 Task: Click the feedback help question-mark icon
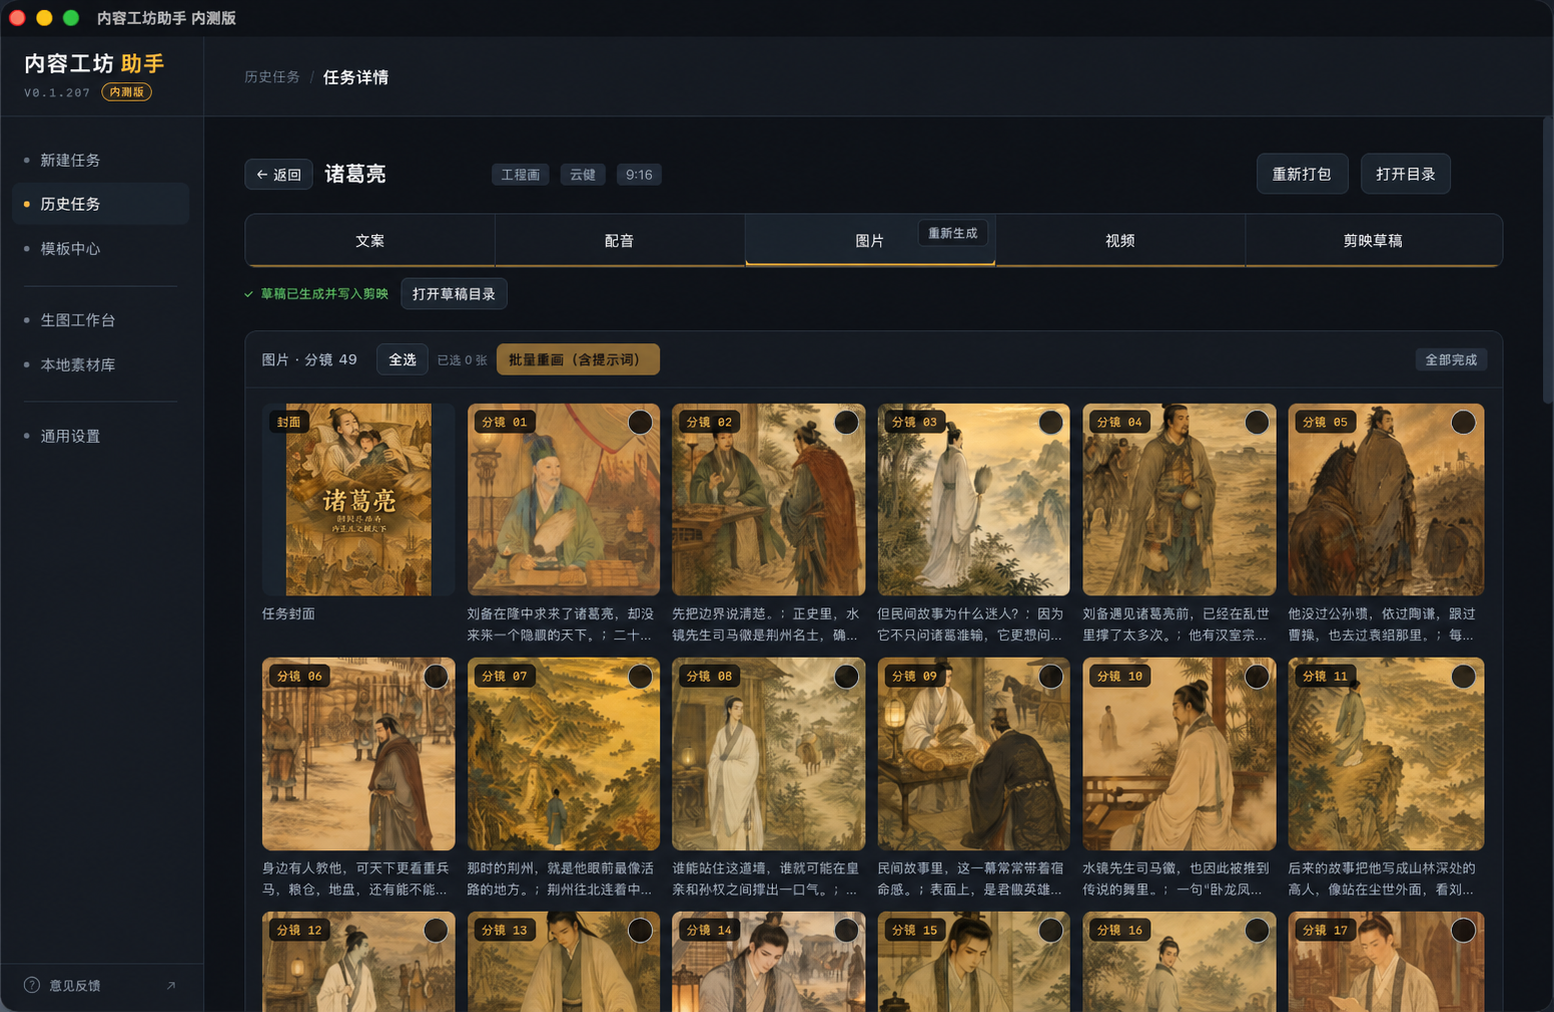pos(31,985)
